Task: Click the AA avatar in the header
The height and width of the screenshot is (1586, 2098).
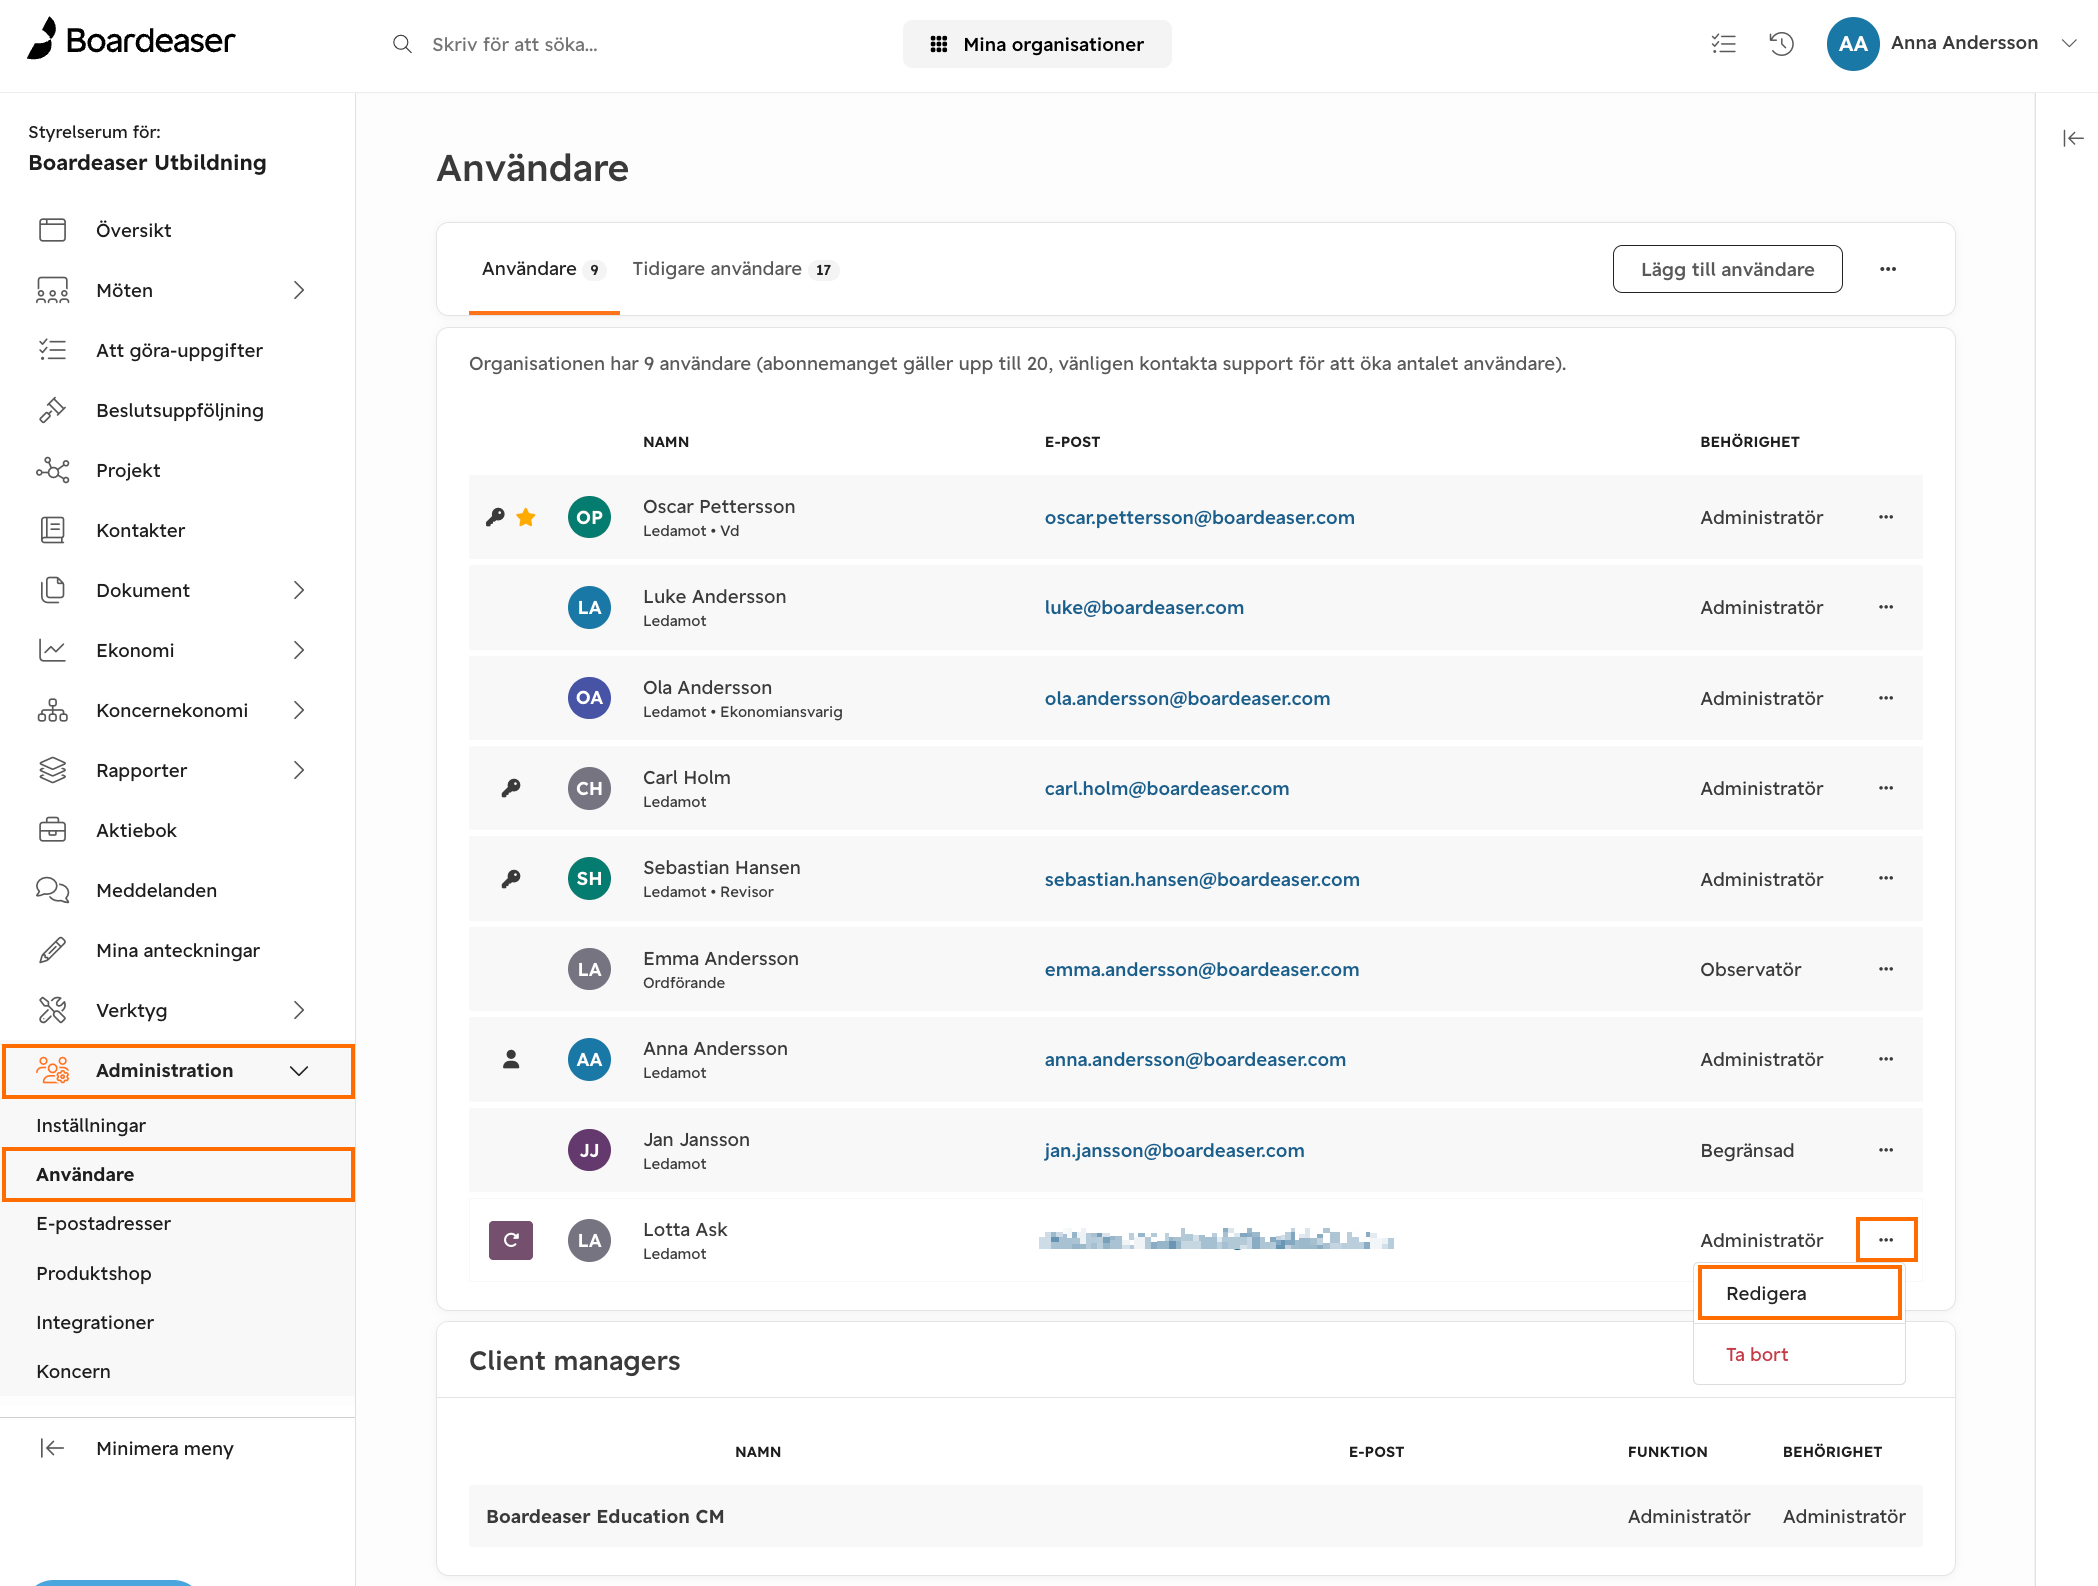Action: pos(1852,43)
